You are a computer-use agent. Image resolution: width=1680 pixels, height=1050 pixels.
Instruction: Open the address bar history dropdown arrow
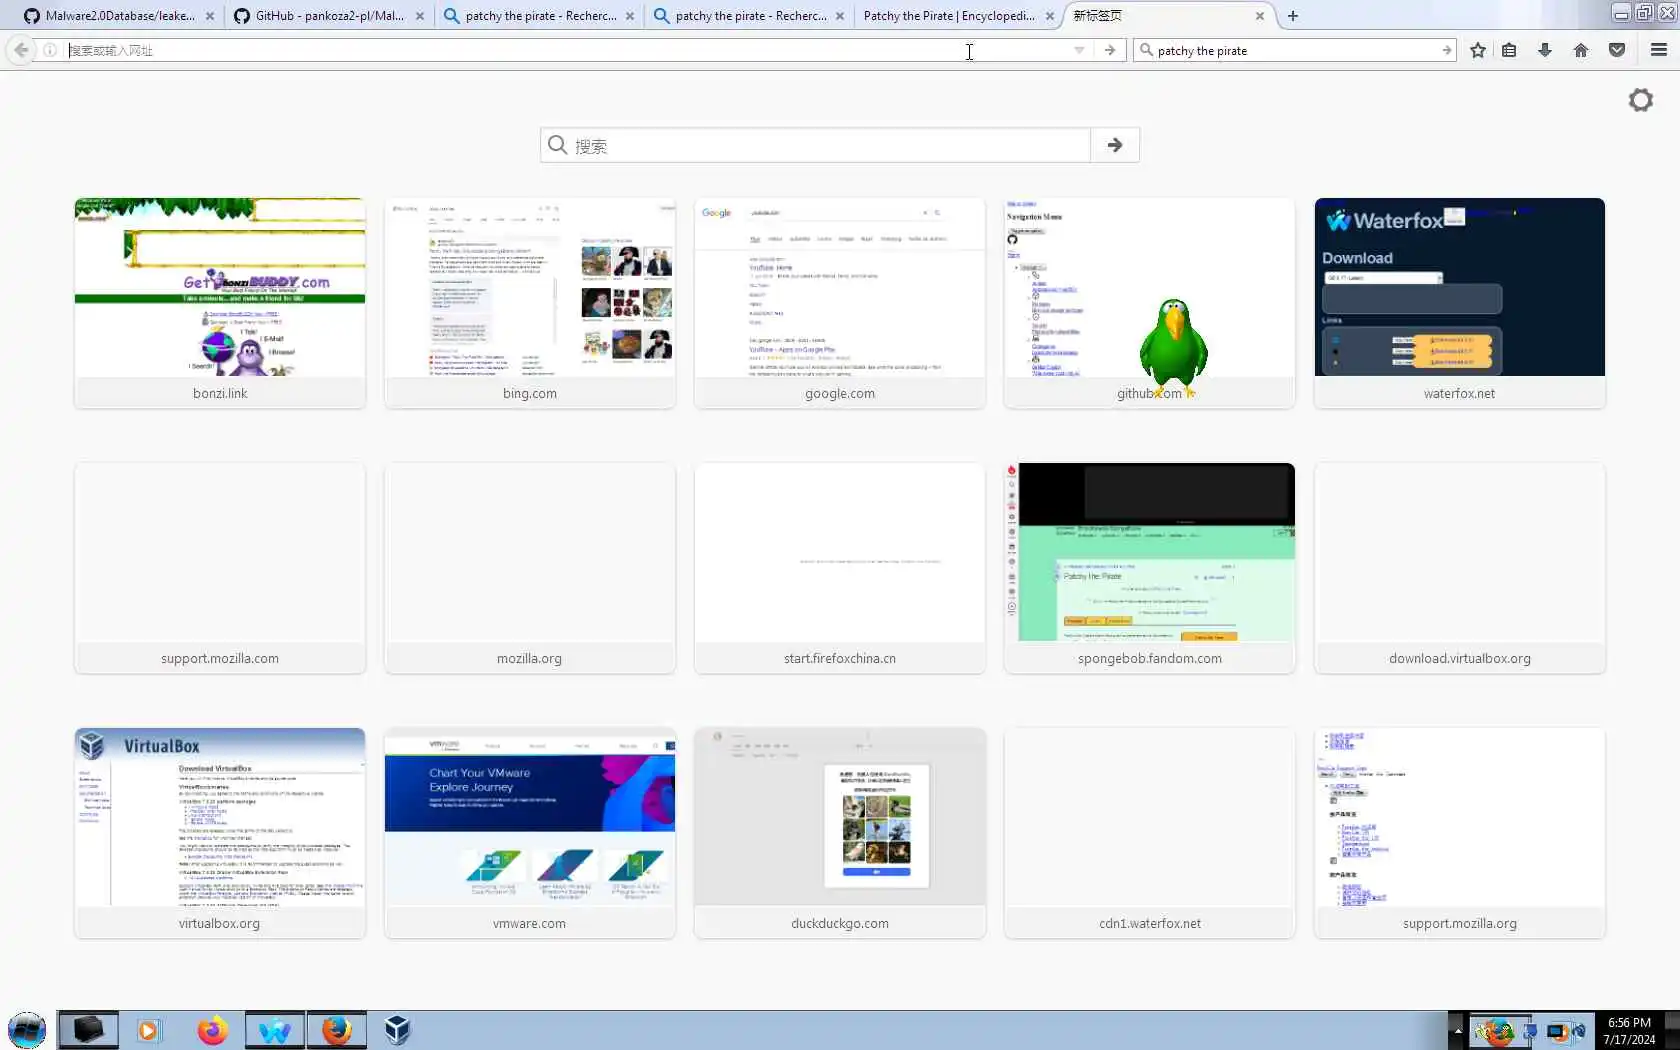point(1079,50)
